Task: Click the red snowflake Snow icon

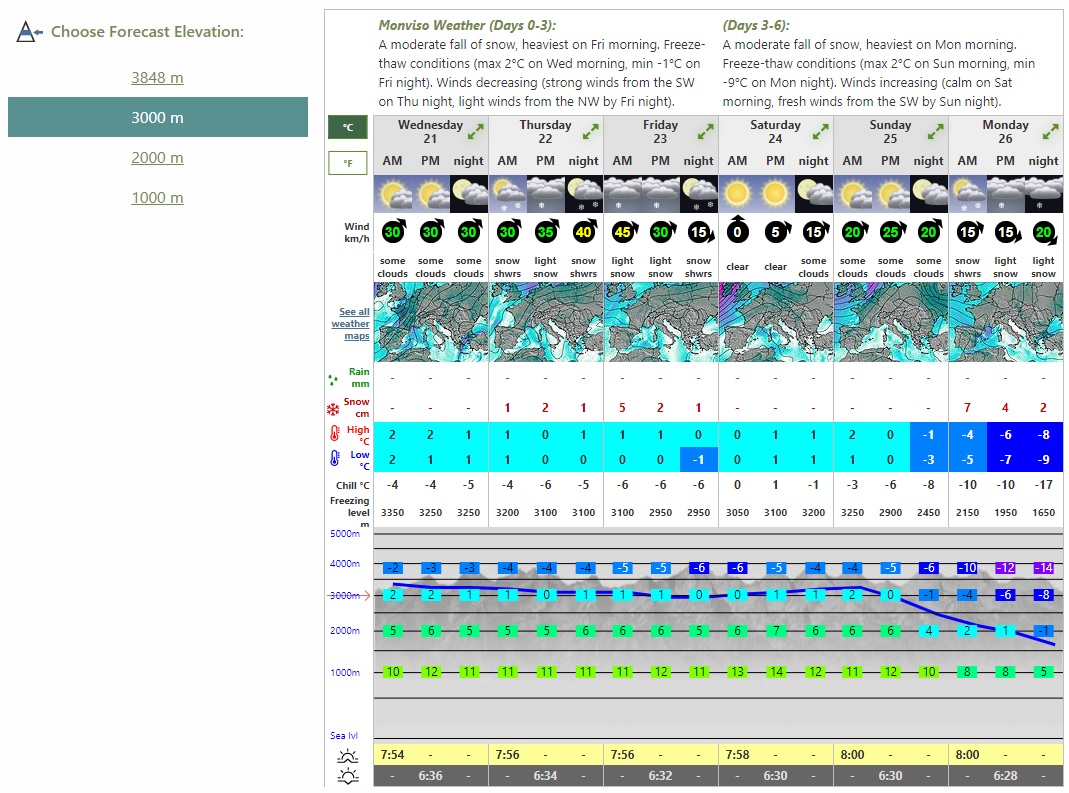Action: tap(333, 409)
